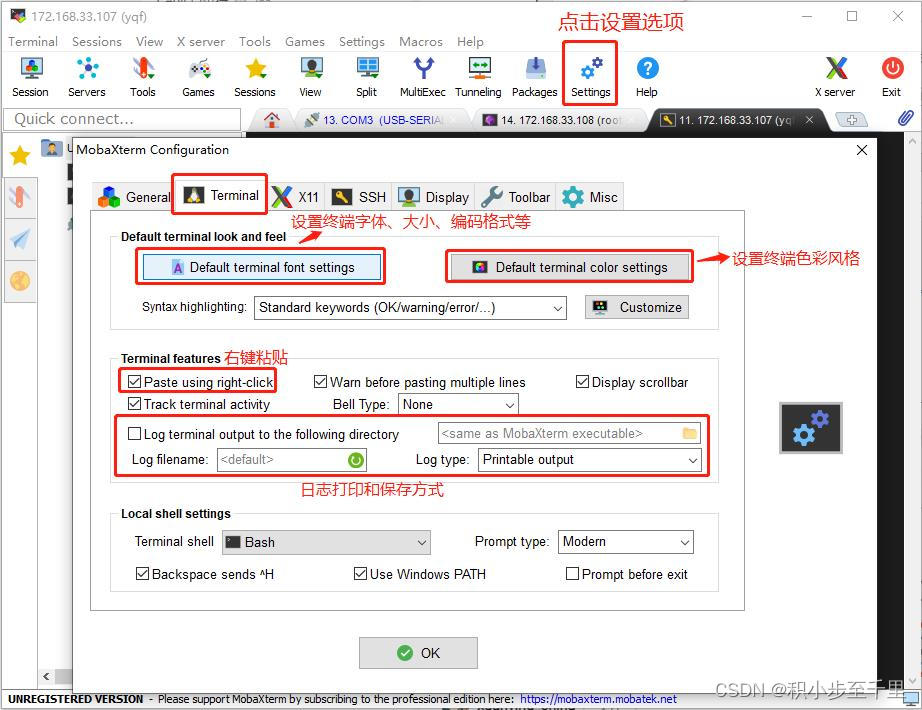Screen dimensions: 922x710
Task: Click the Split toolbar icon
Action: click(x=367, y=77)
